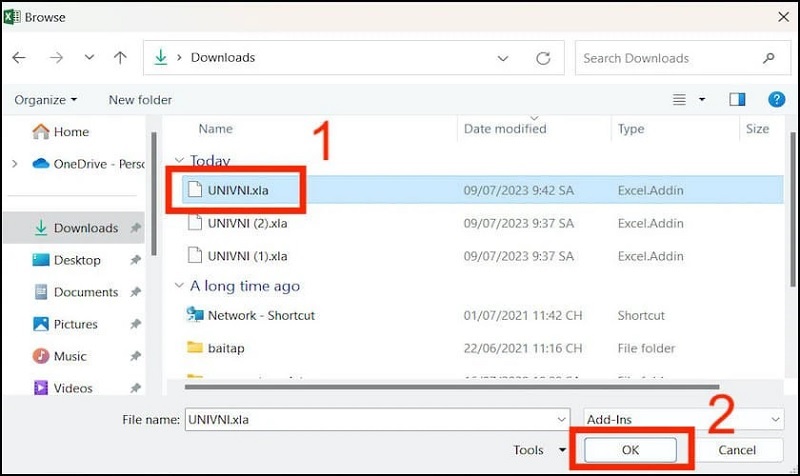Sort files by Date modified column
The image size is (800, 476).
point(505,129)
